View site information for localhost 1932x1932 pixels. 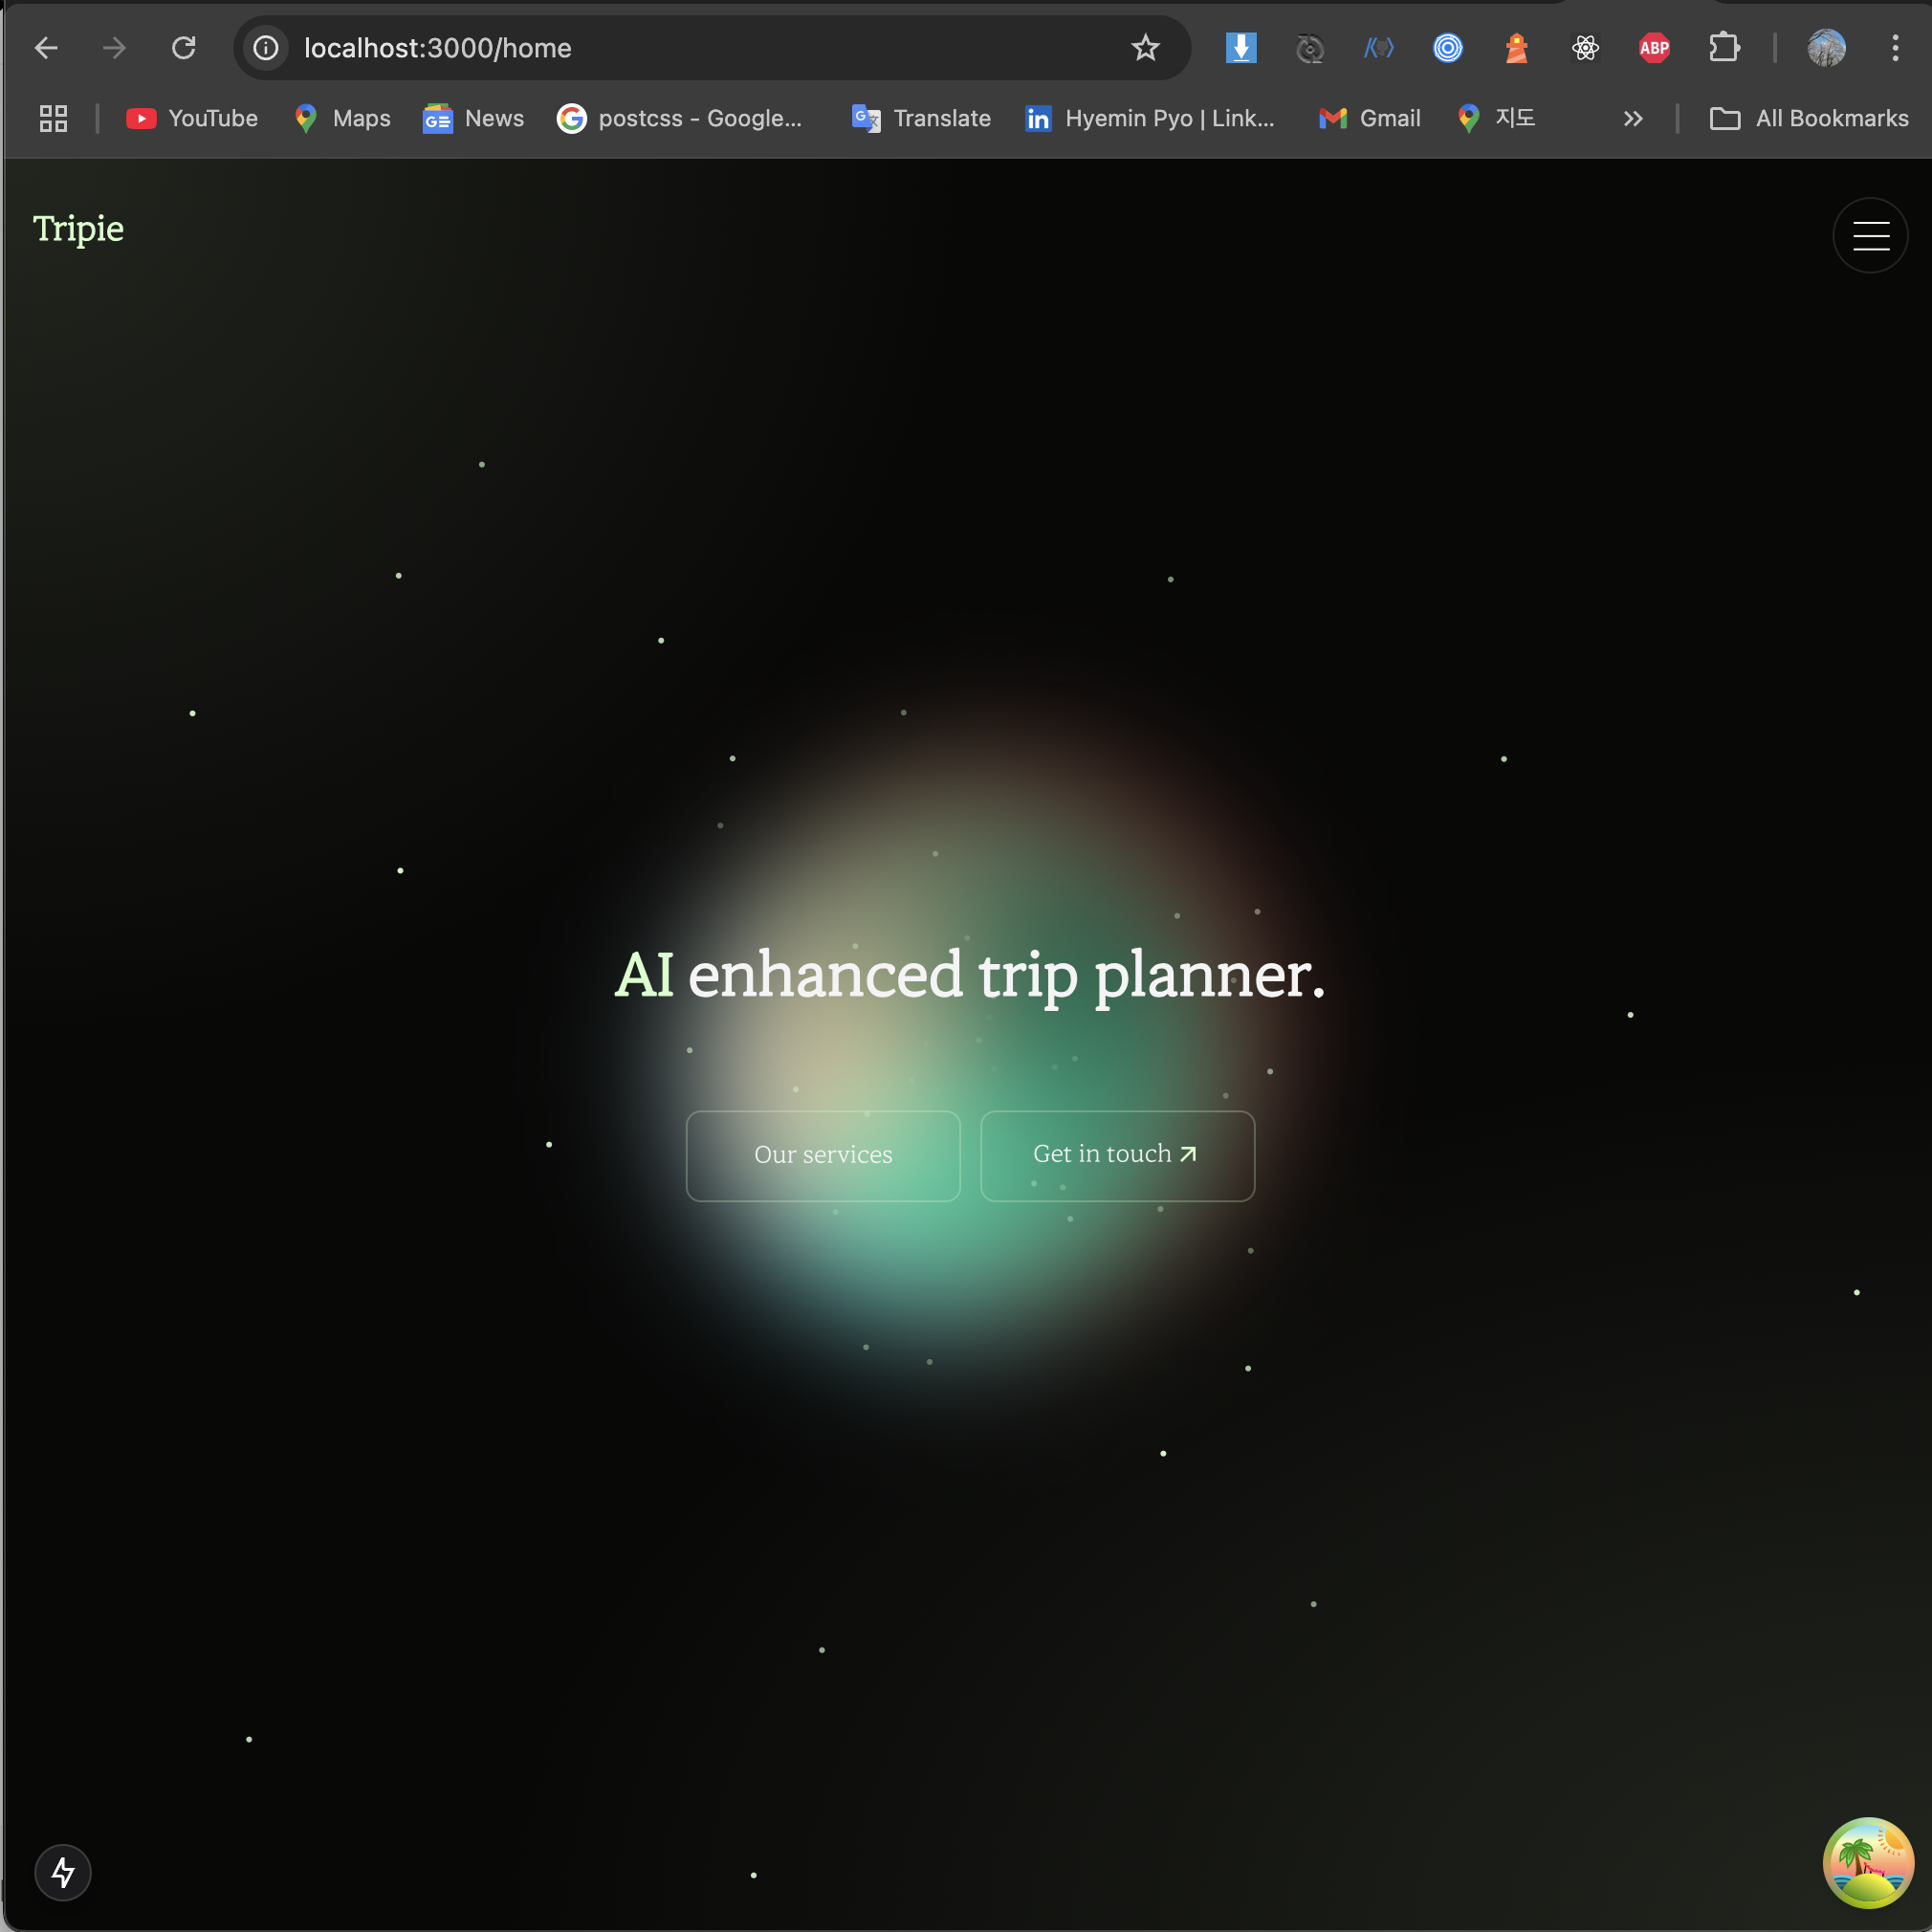266,48
